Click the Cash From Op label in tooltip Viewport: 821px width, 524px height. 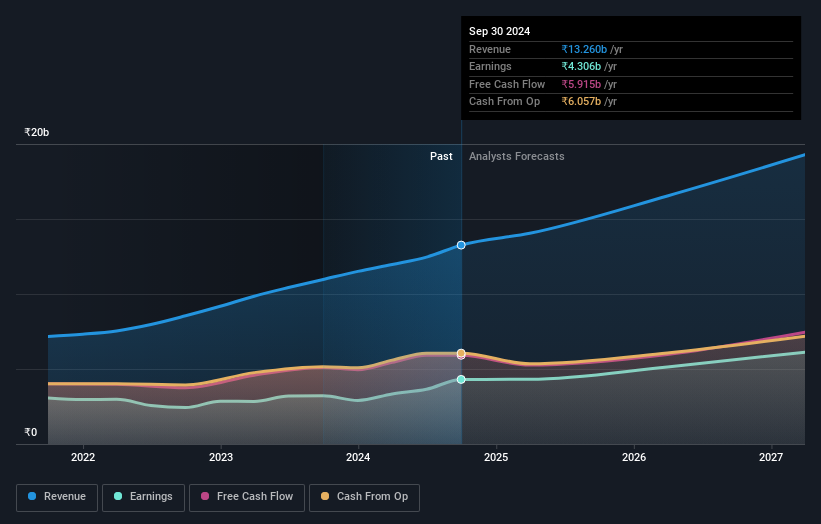tap(504, 102)
